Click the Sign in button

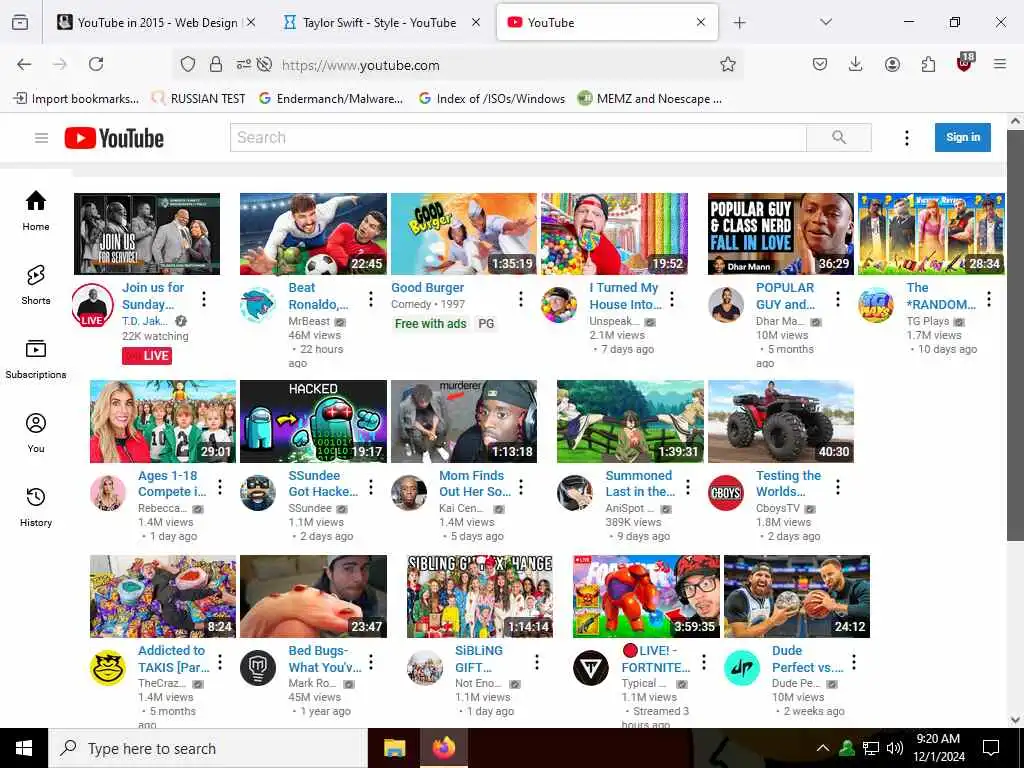pyautogui.click(x=963, y=137)
